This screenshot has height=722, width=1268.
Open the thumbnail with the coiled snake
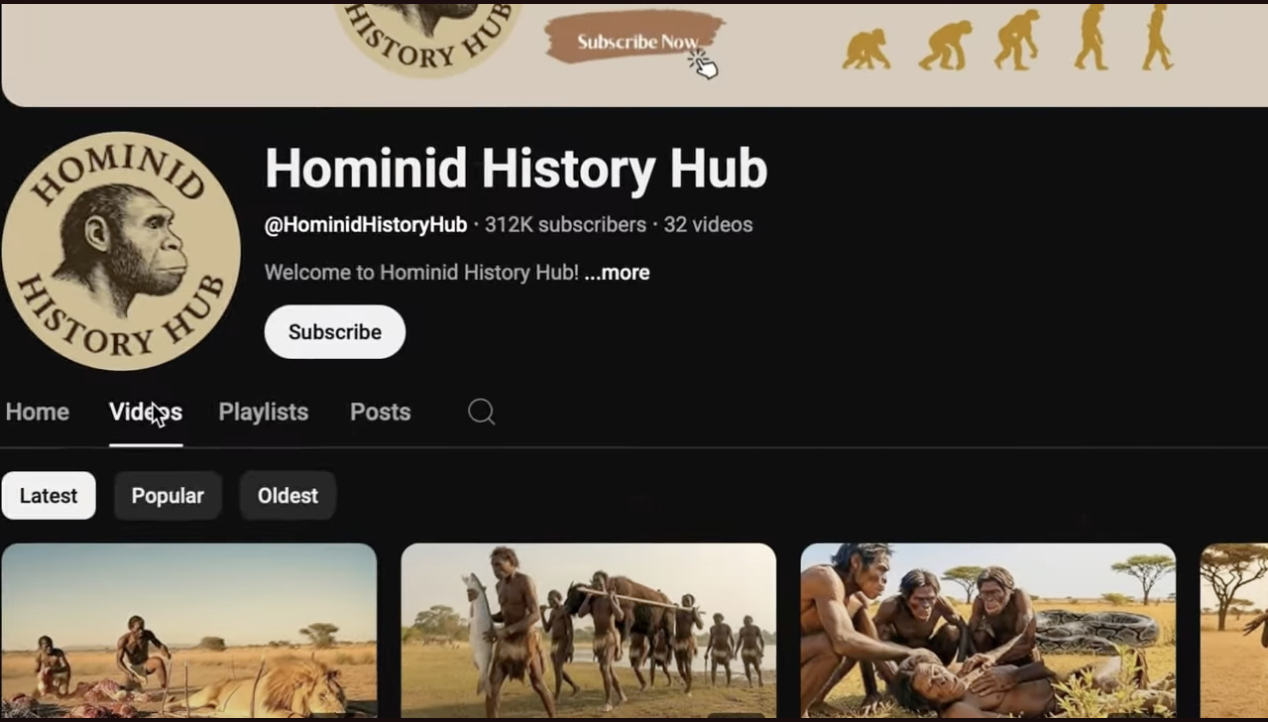coord(988,631)
